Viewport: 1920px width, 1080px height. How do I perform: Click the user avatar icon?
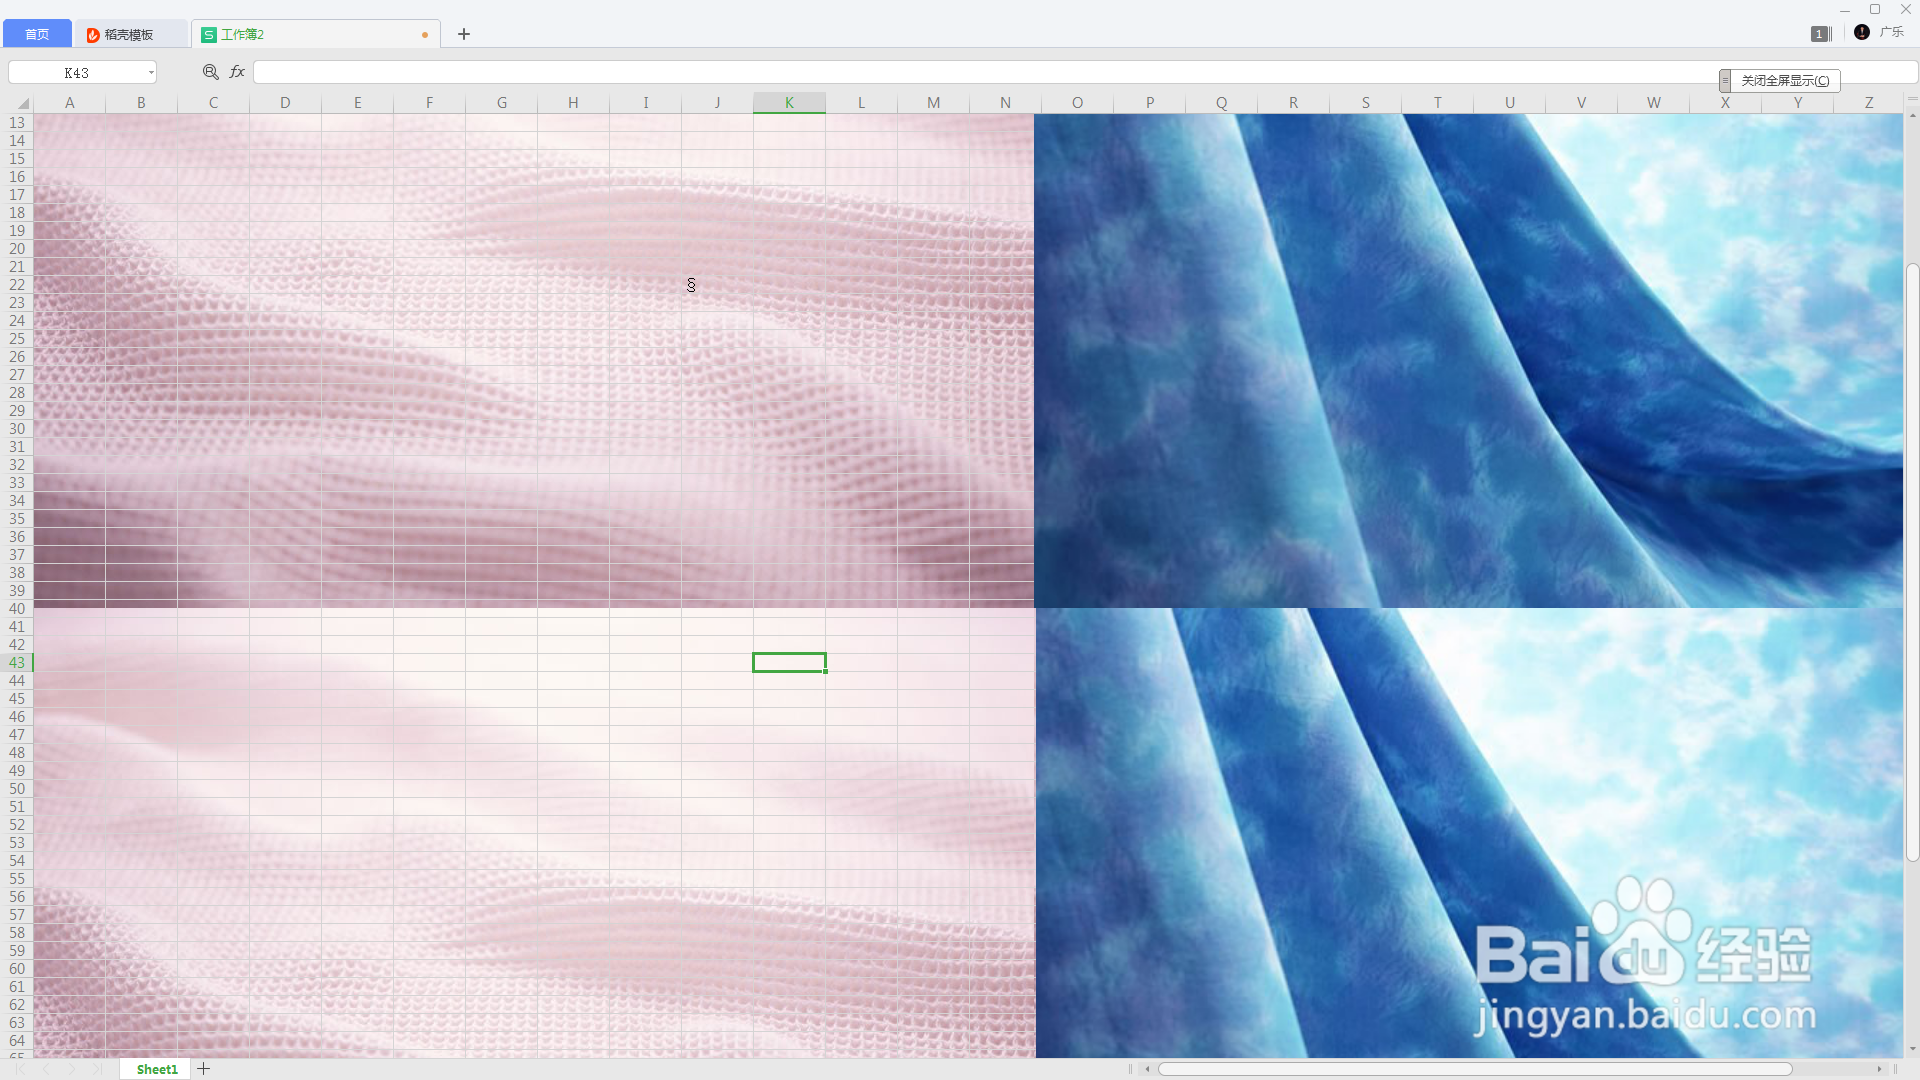tap(1861, 32)
